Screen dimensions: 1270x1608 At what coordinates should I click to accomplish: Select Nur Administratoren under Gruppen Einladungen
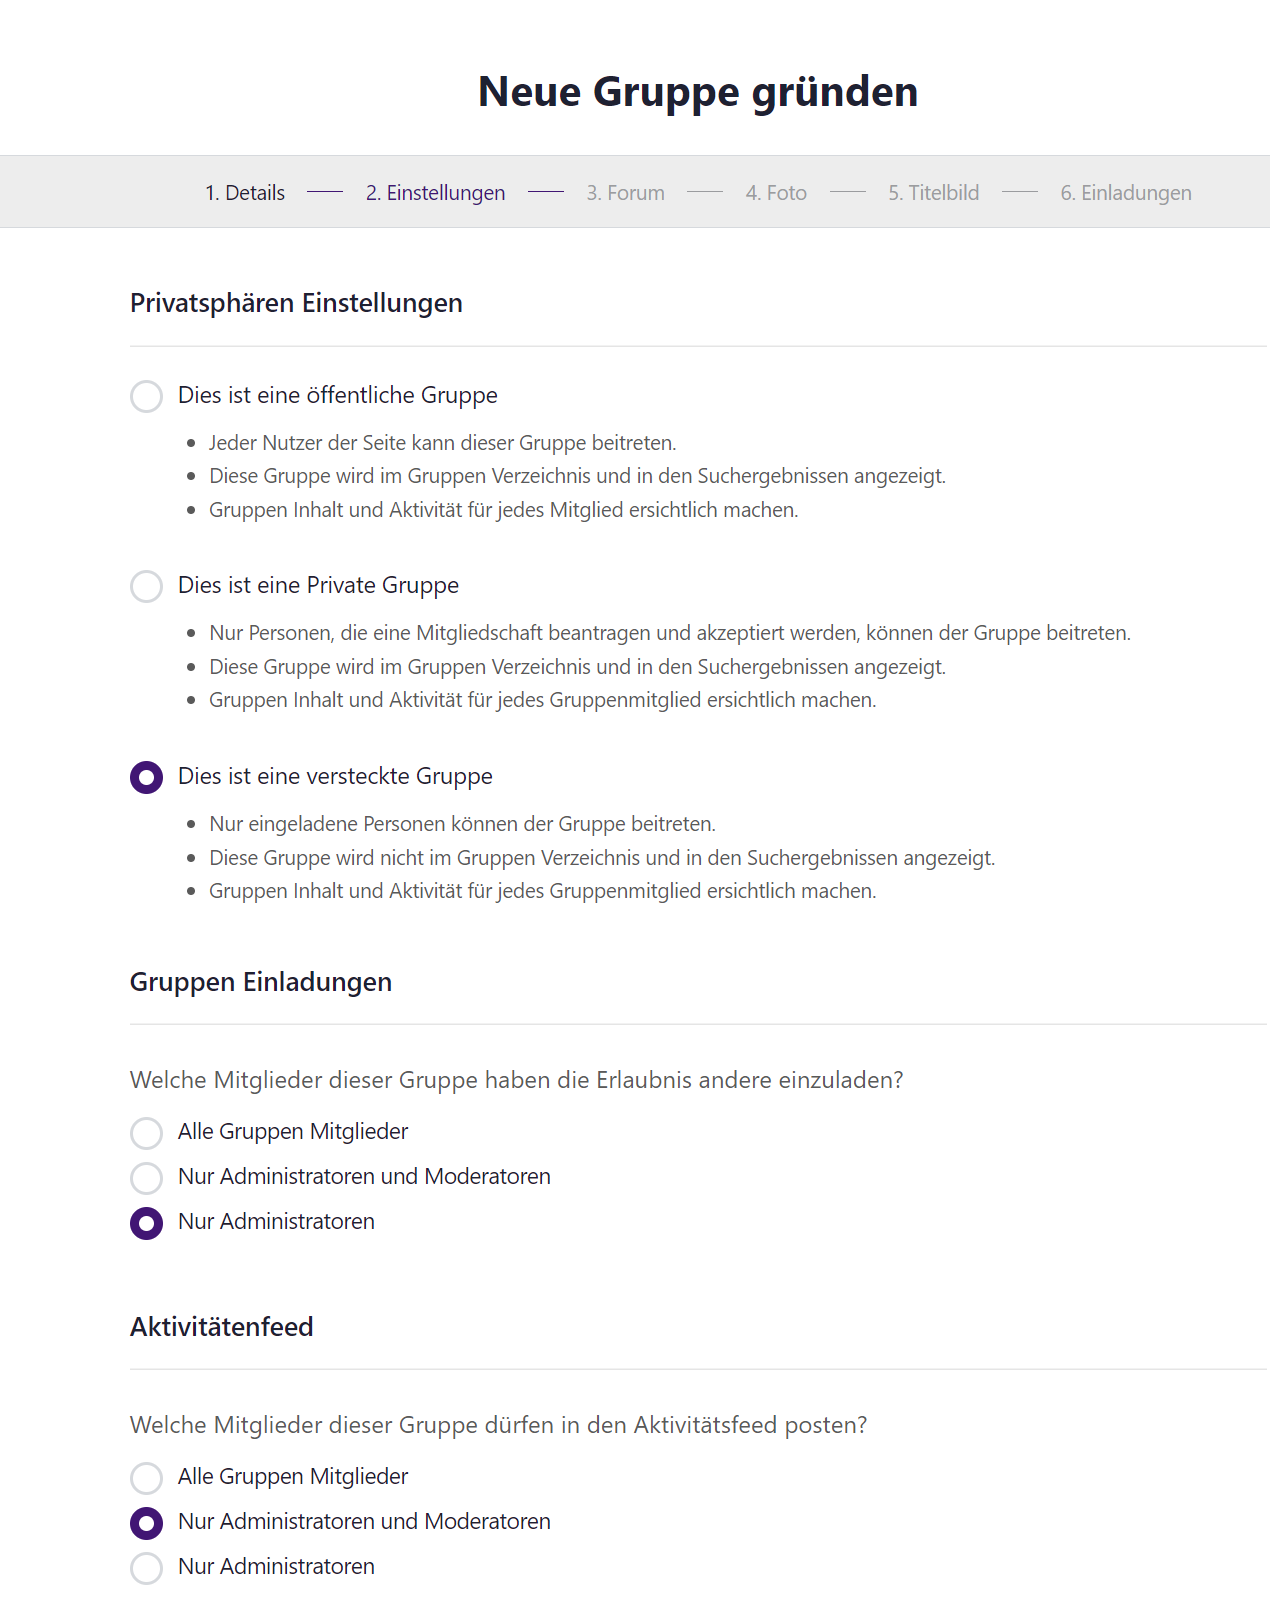pos(146,1223)
